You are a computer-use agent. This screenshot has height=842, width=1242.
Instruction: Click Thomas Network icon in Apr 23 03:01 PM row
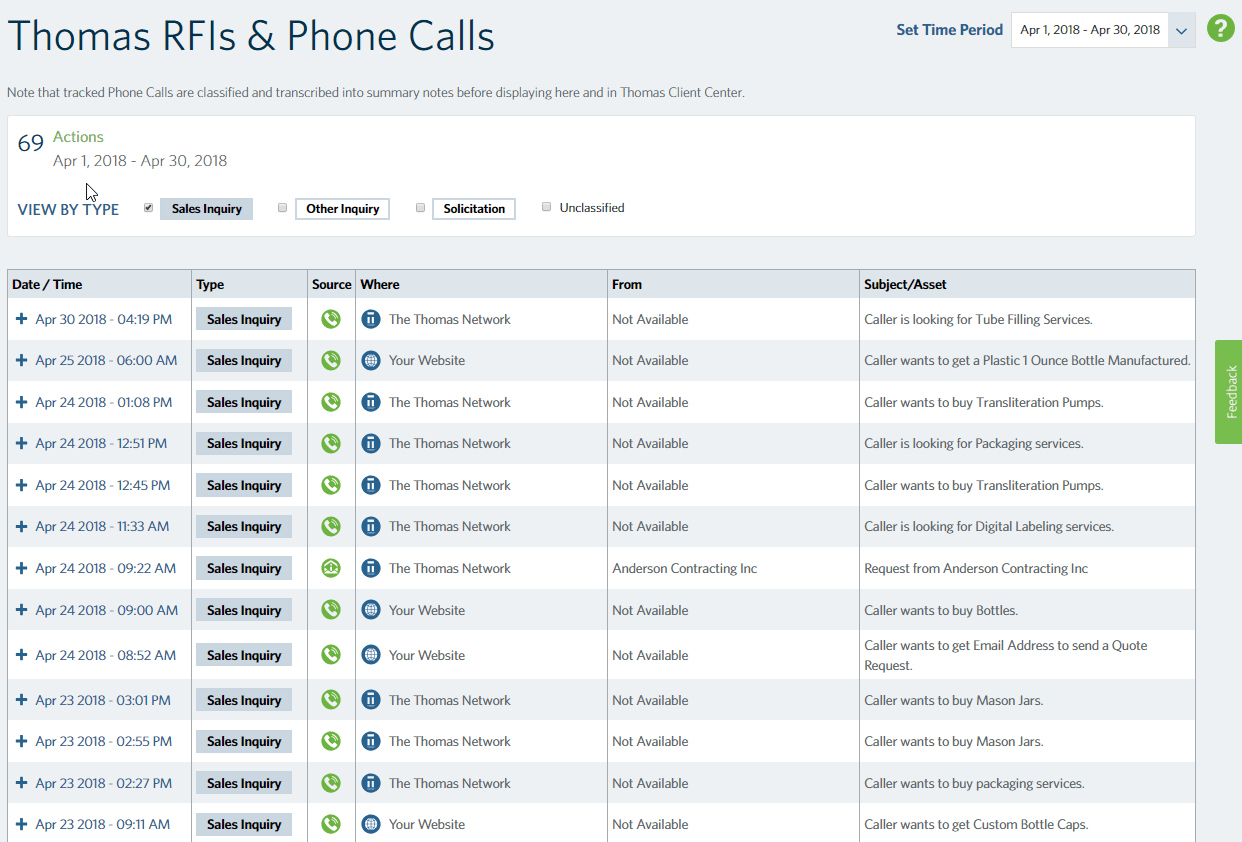pyautogui.click(x=371, y=700)
